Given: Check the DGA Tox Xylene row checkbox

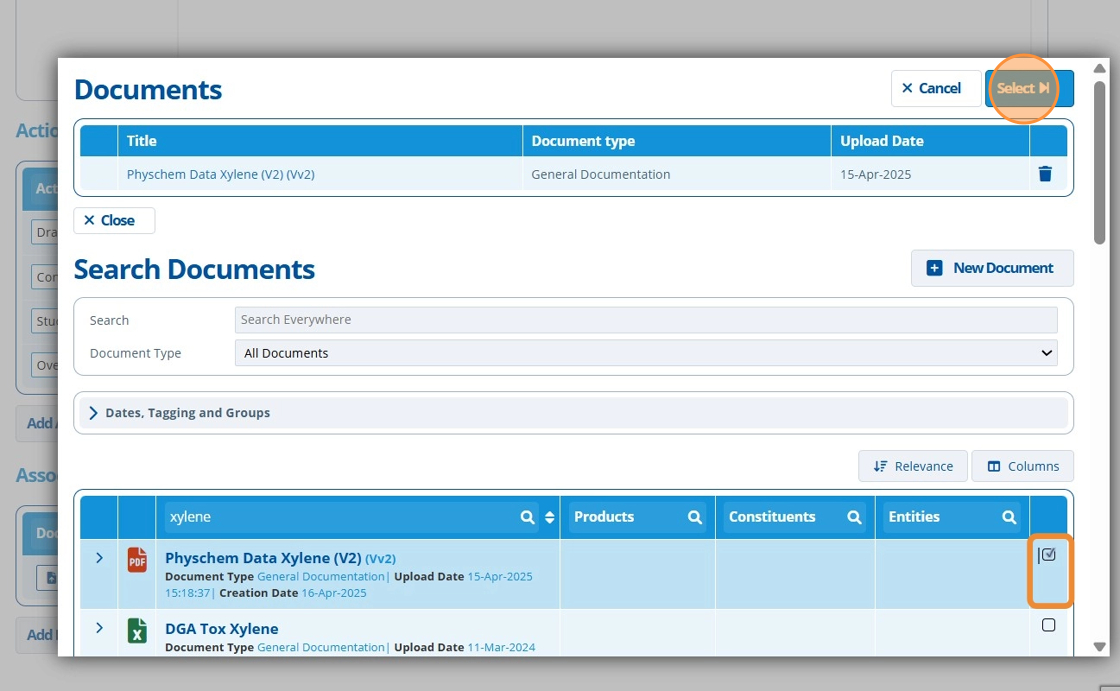Looking at the screenshot, I should click(x=1048, y=625).
